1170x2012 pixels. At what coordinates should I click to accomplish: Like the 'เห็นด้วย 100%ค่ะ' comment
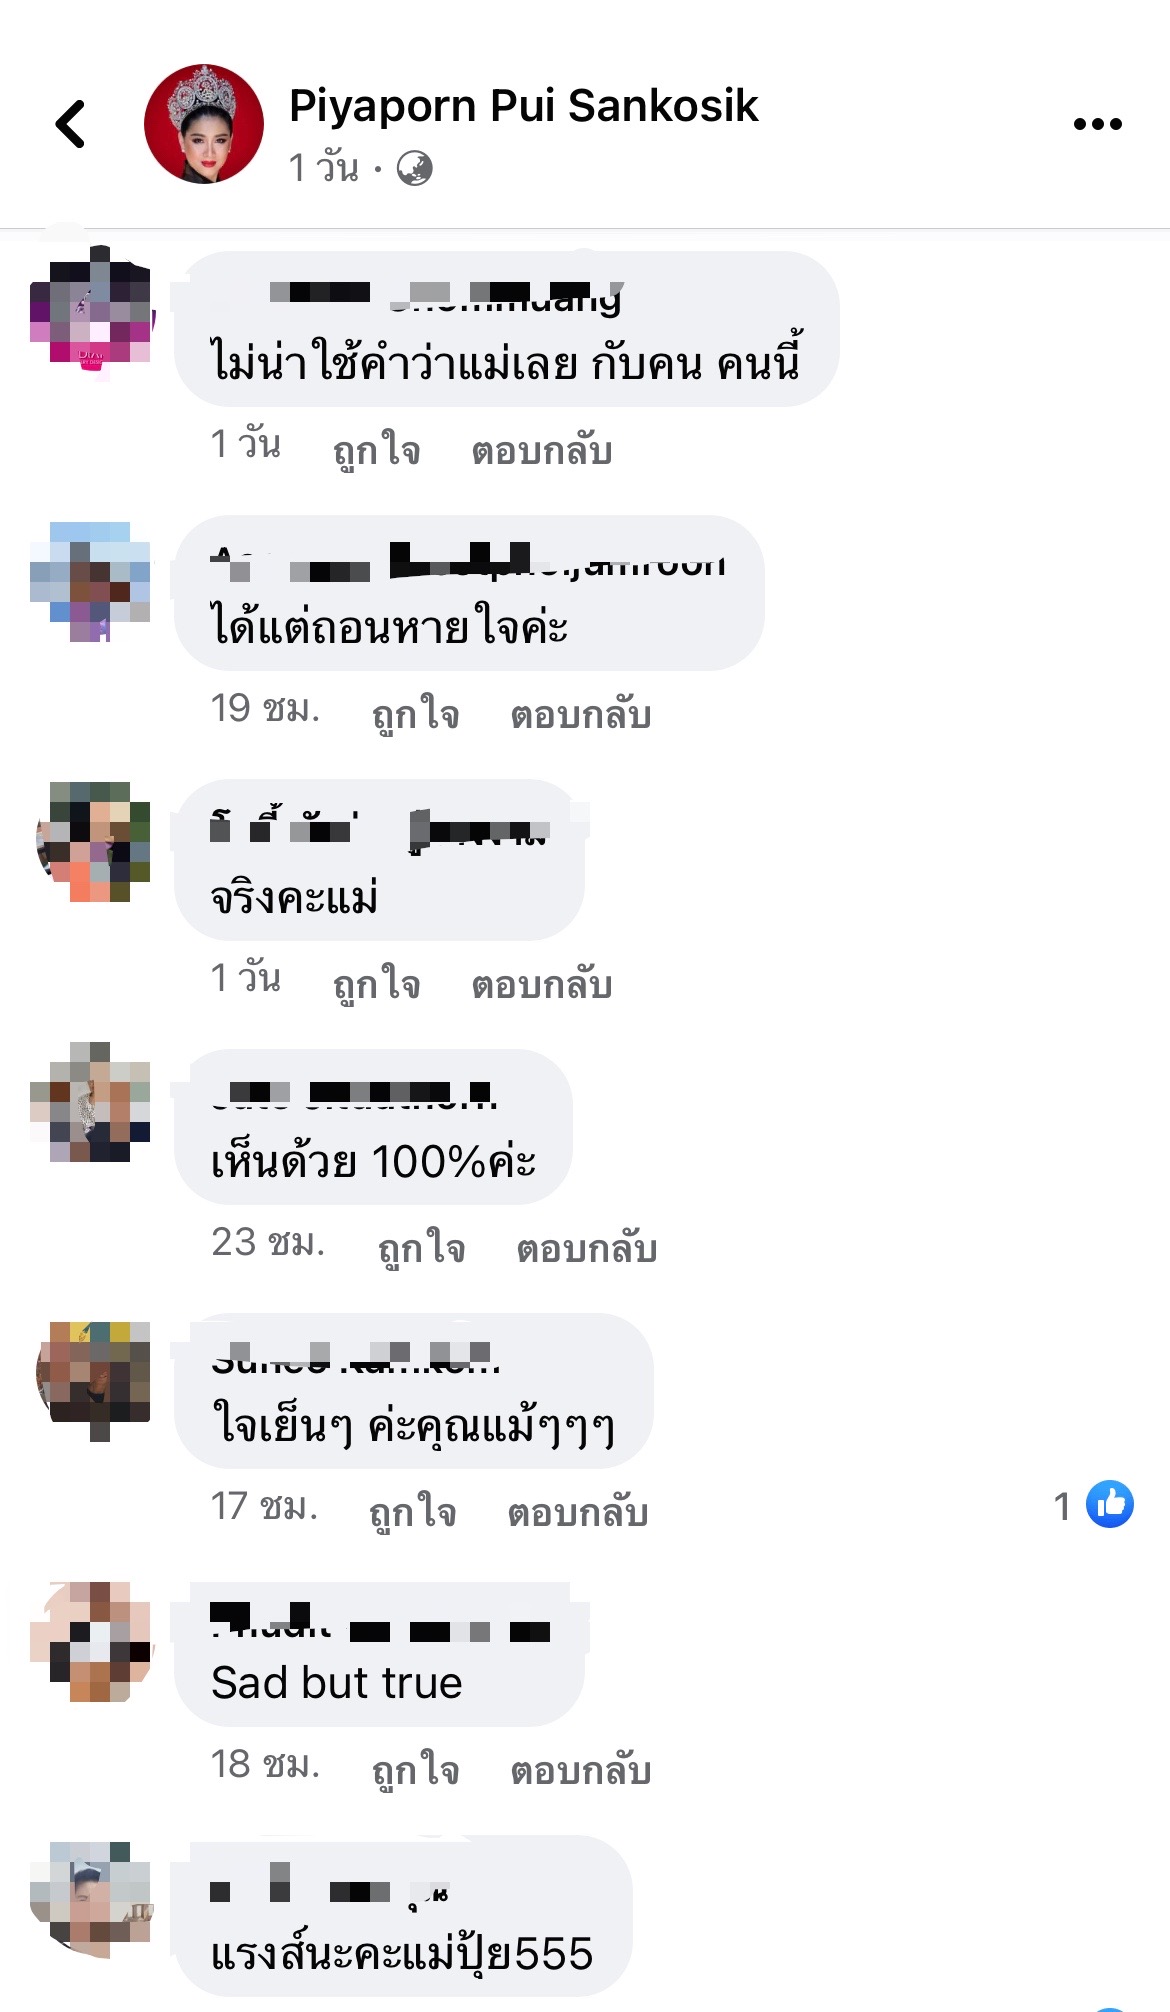[421, 1248]
